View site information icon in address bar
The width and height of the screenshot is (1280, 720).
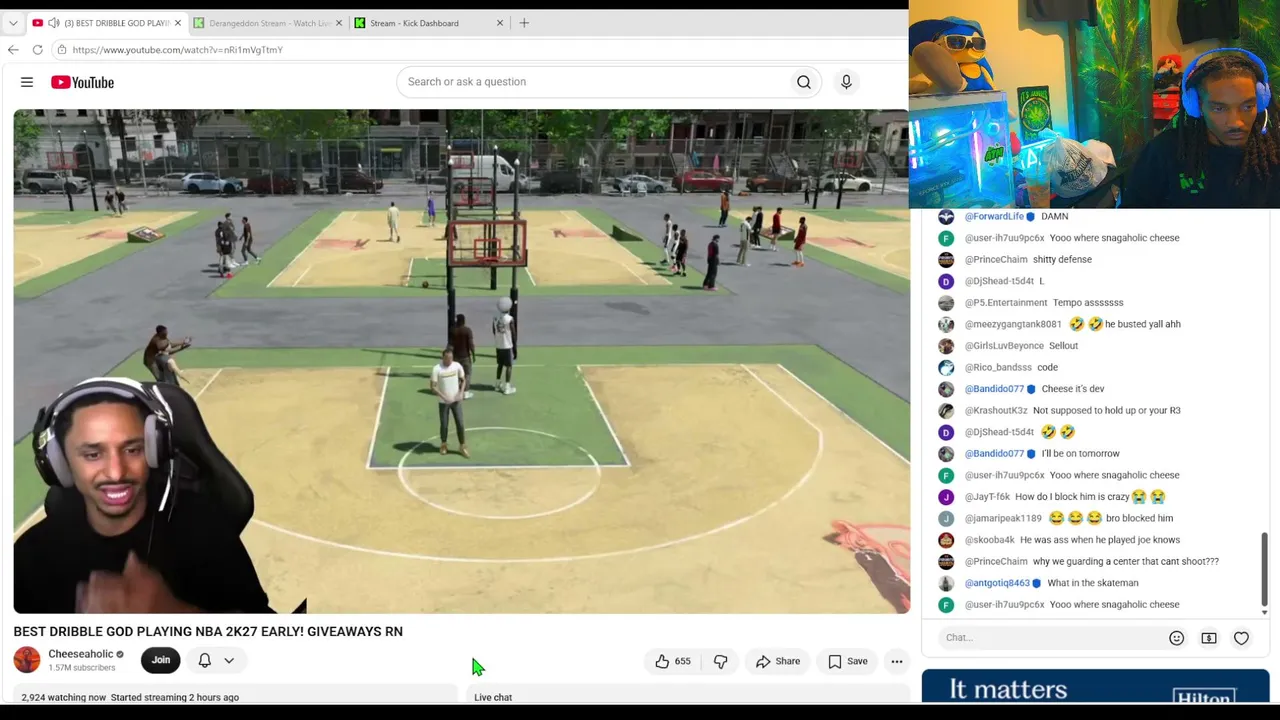click(62, 49)
